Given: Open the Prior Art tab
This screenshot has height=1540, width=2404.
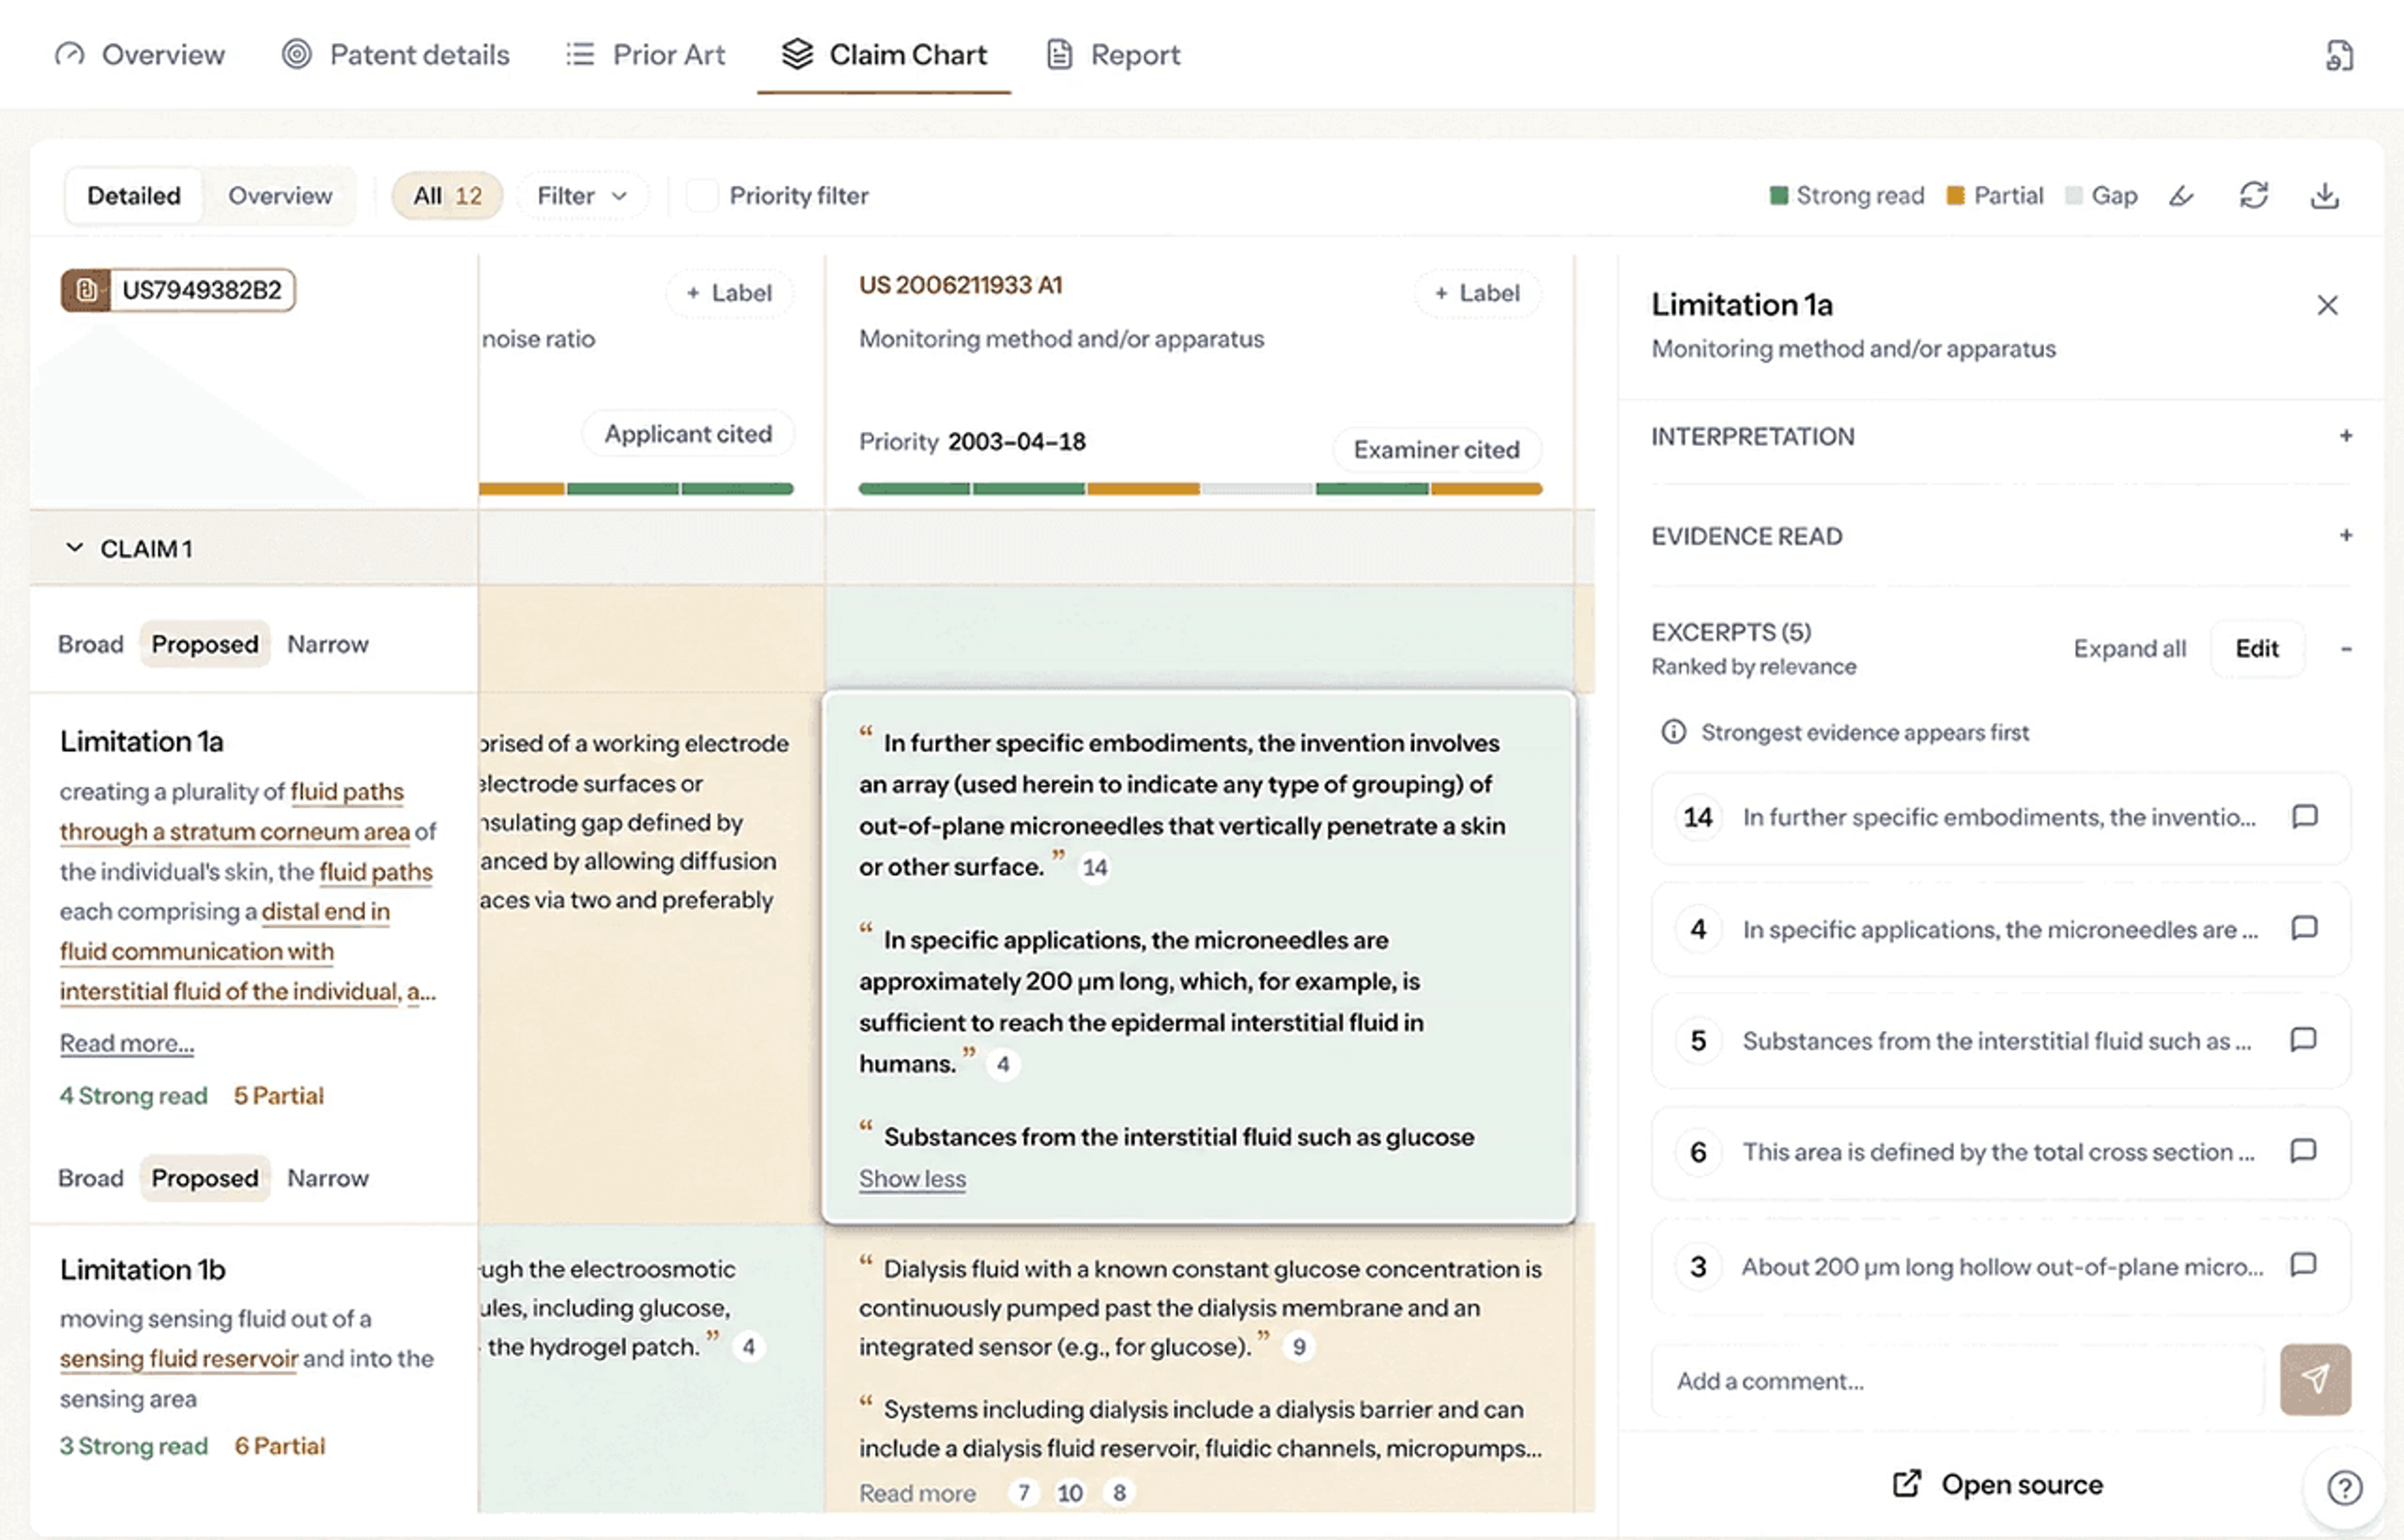Looking at the screenshot, I should 646,55.
